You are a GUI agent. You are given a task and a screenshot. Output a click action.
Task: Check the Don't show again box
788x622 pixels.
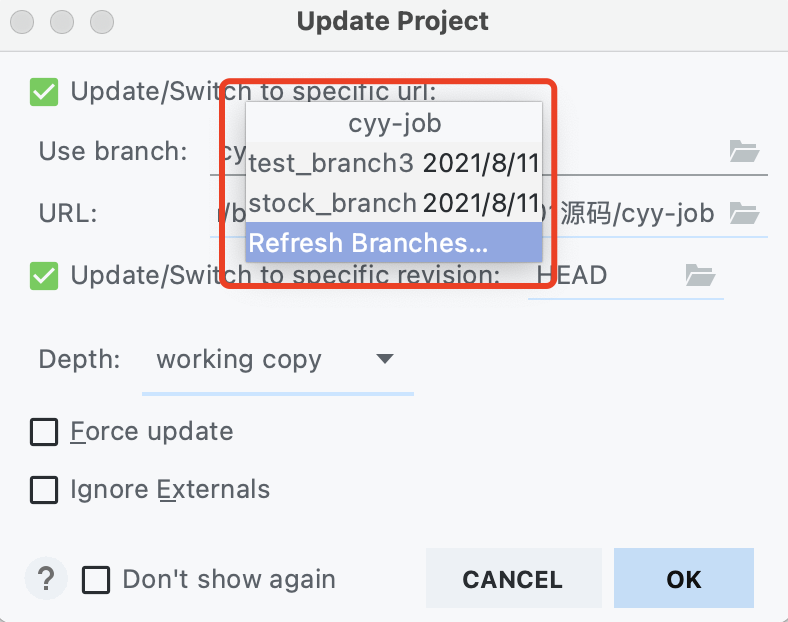pos(96,580)
